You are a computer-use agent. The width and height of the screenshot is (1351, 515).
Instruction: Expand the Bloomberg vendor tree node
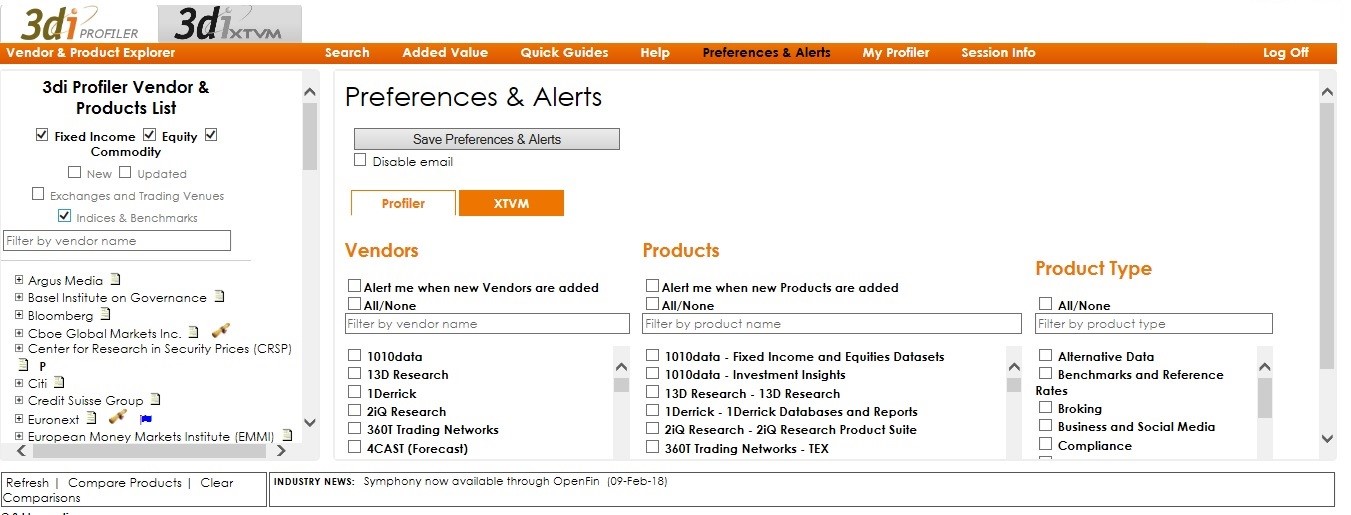tap(19, 315)
